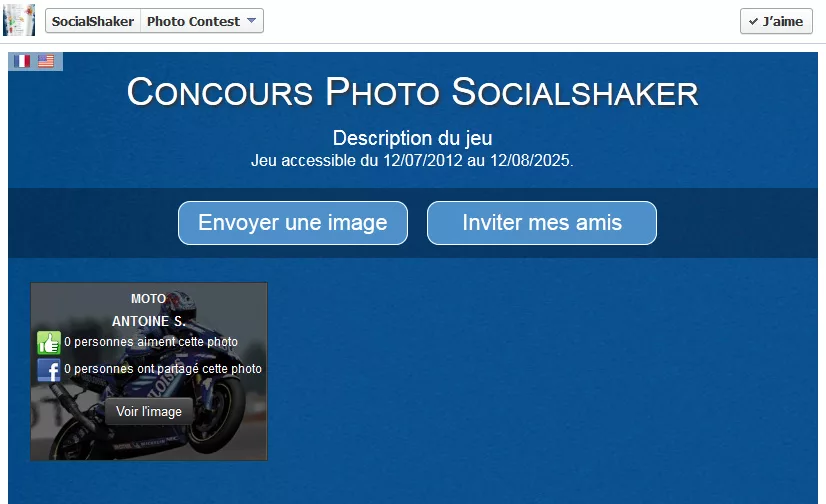The image size is (826, 504).
Task: Go to the SocialShaker page tab
Action: [93, 21]
